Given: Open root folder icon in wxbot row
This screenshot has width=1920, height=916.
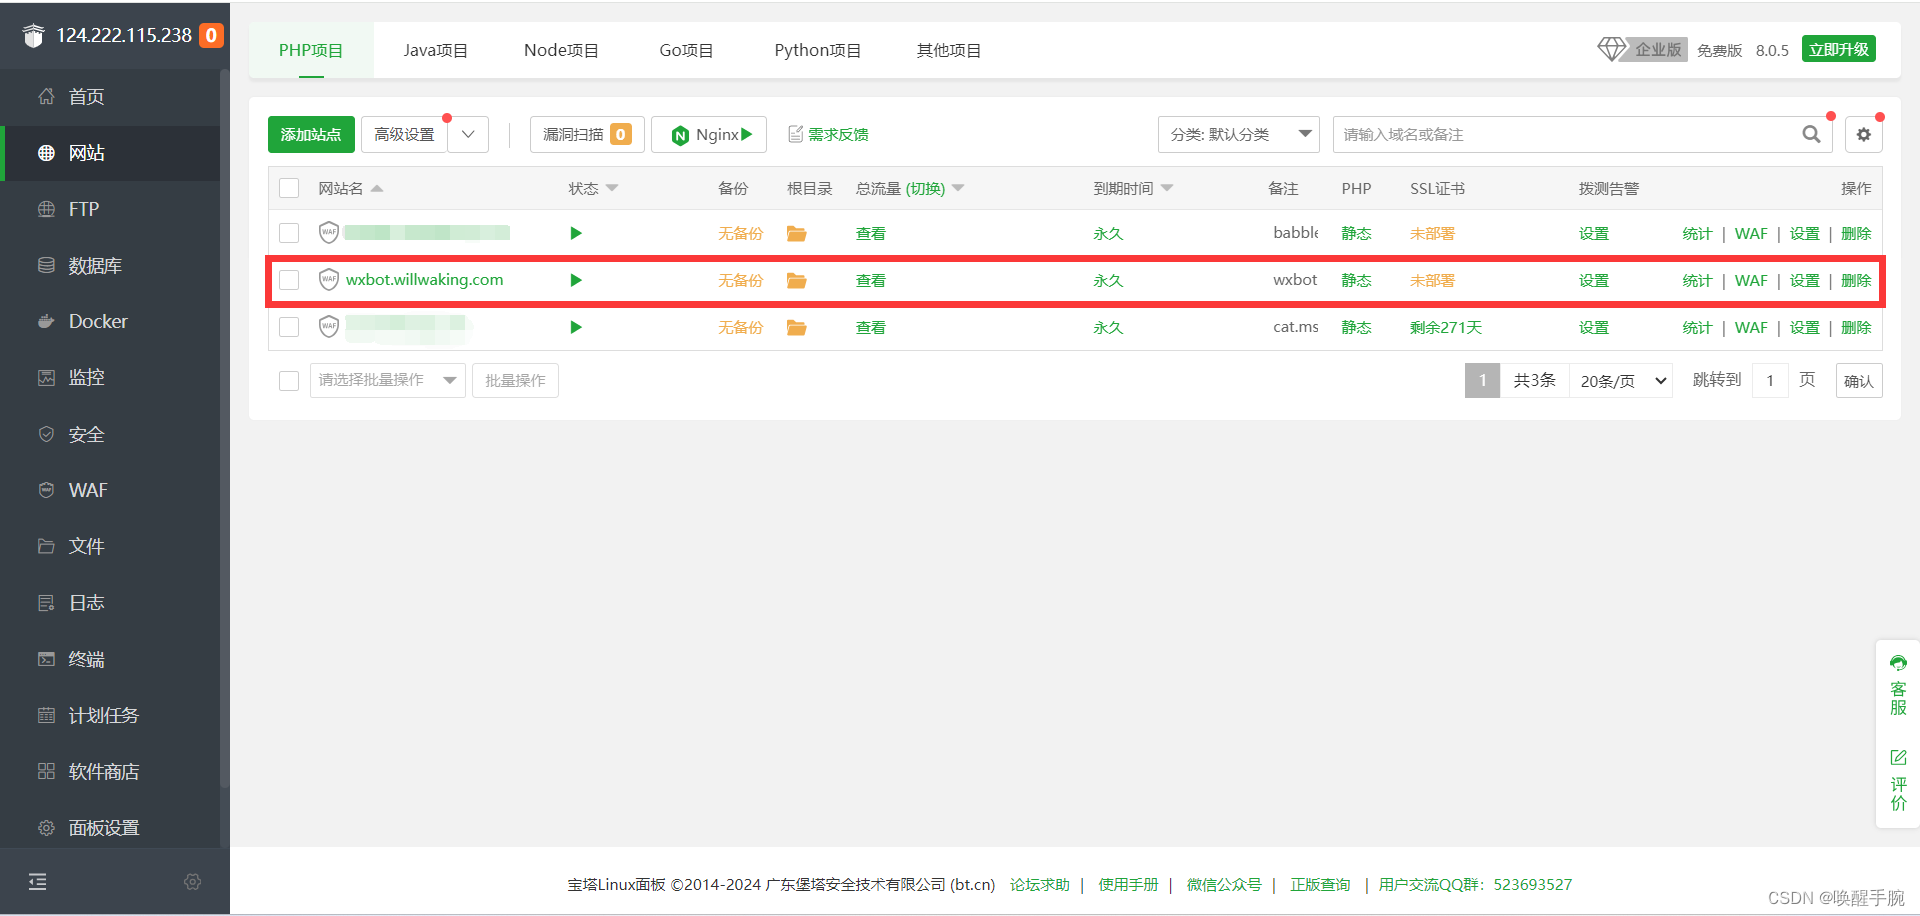Looking at the screenshot, I should tap(797, 280).
